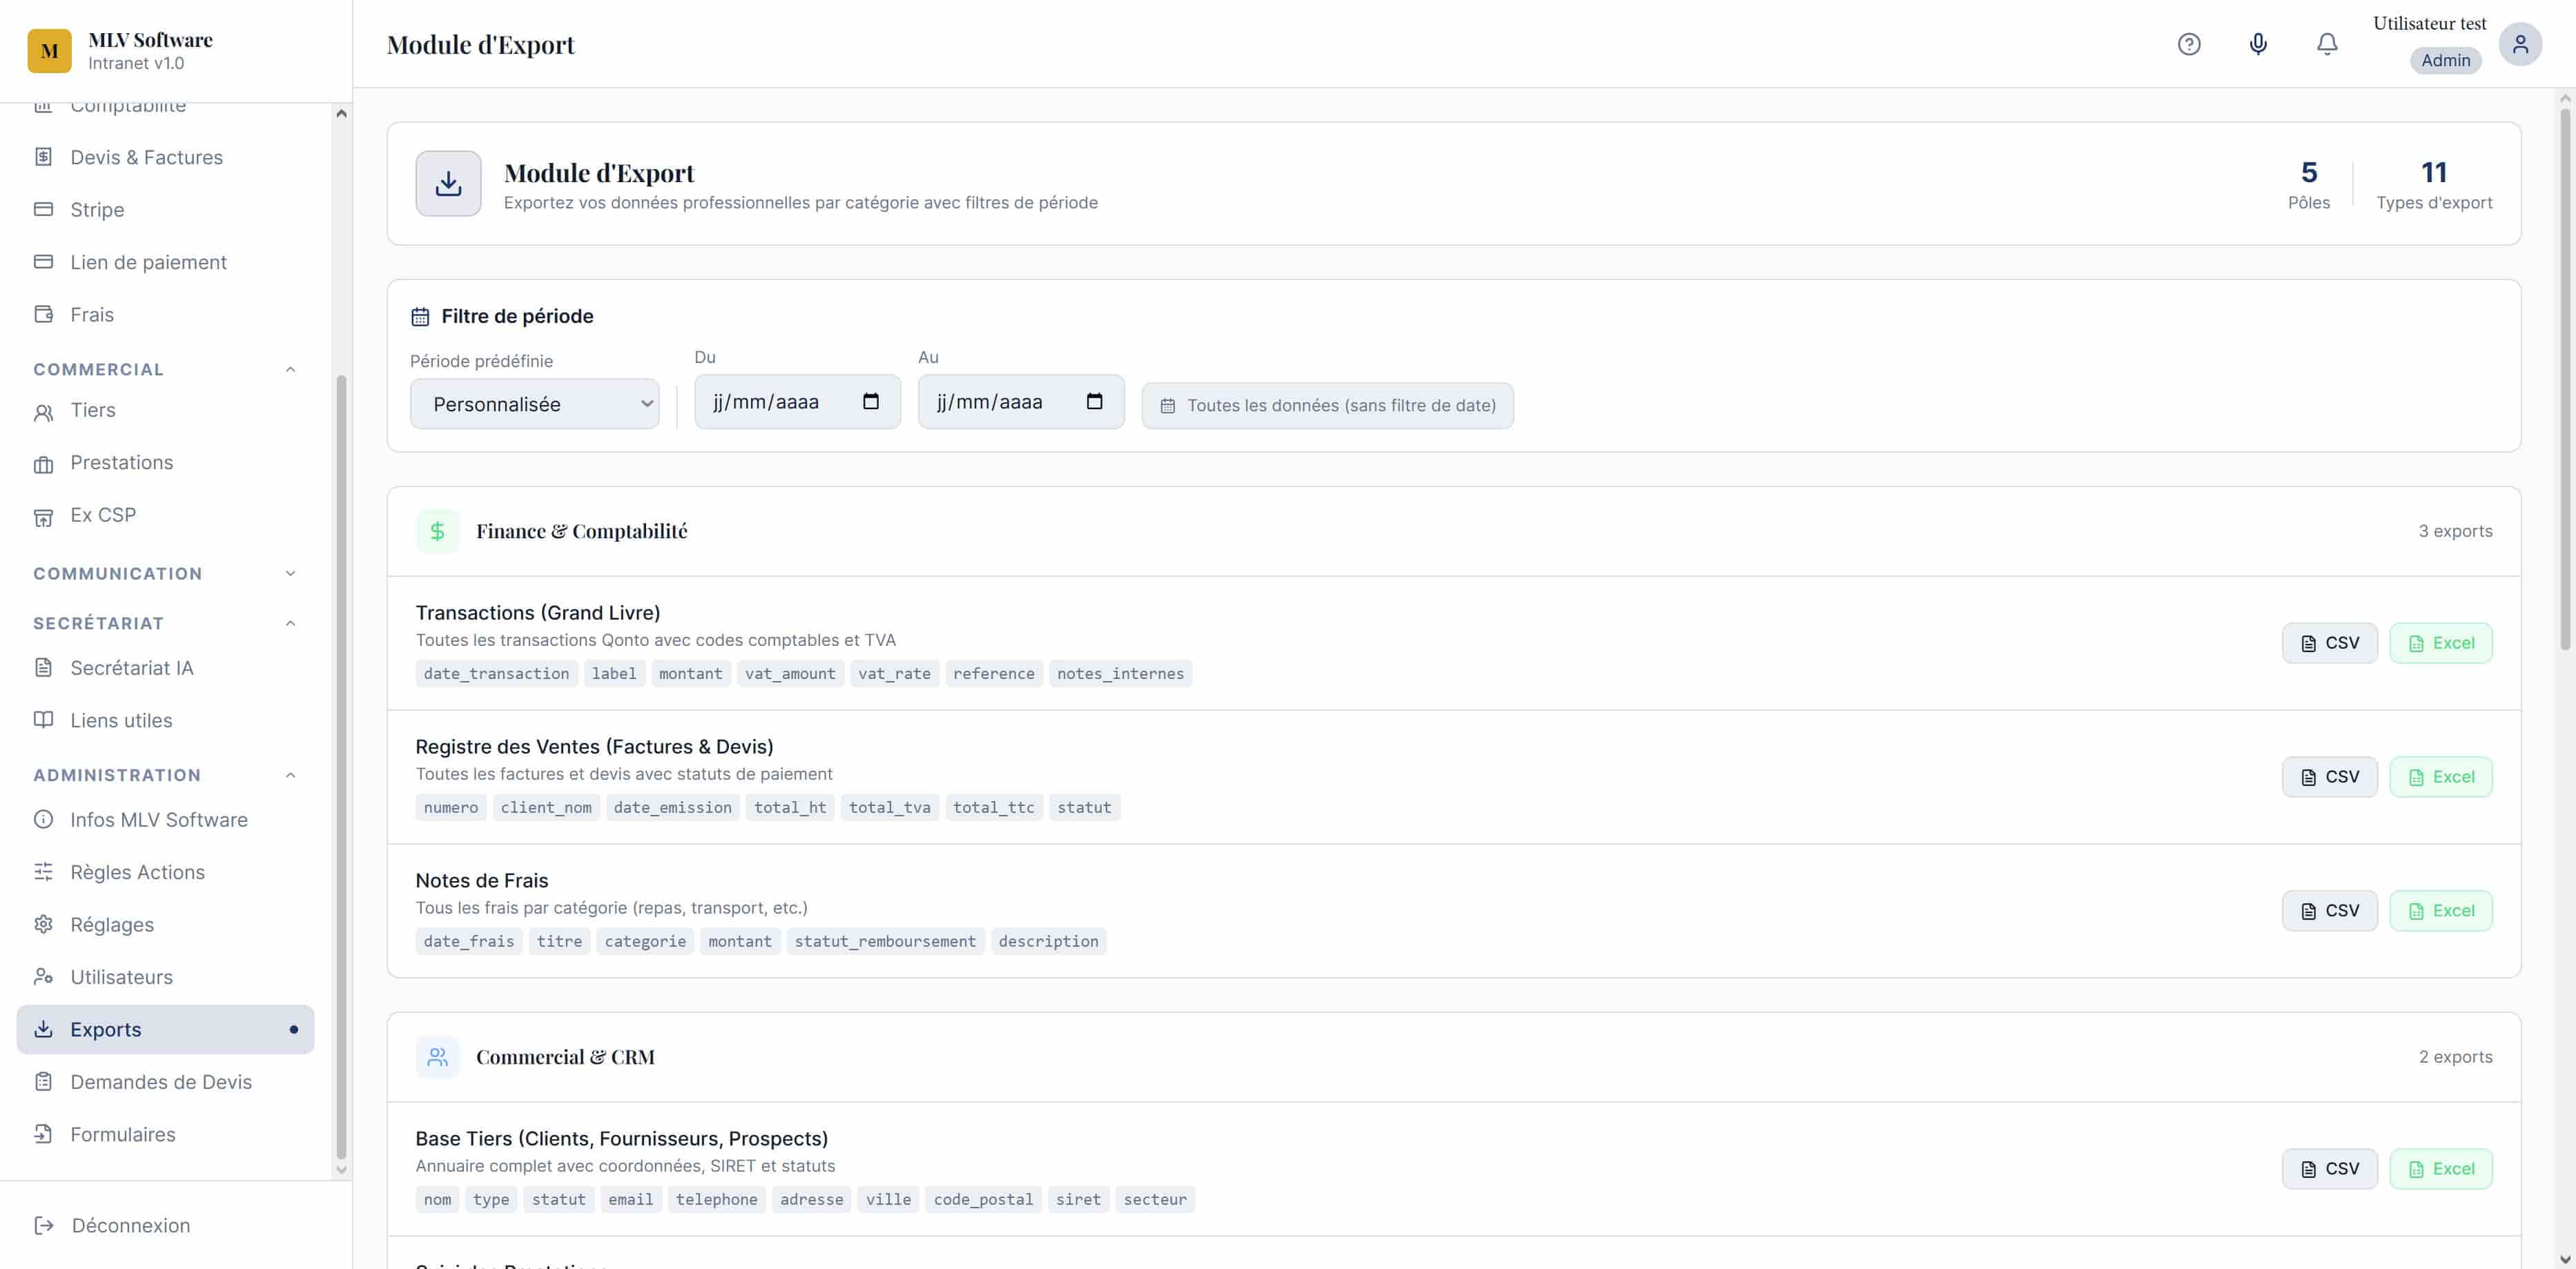Click the vat_amount field tag

coord(790,674)
